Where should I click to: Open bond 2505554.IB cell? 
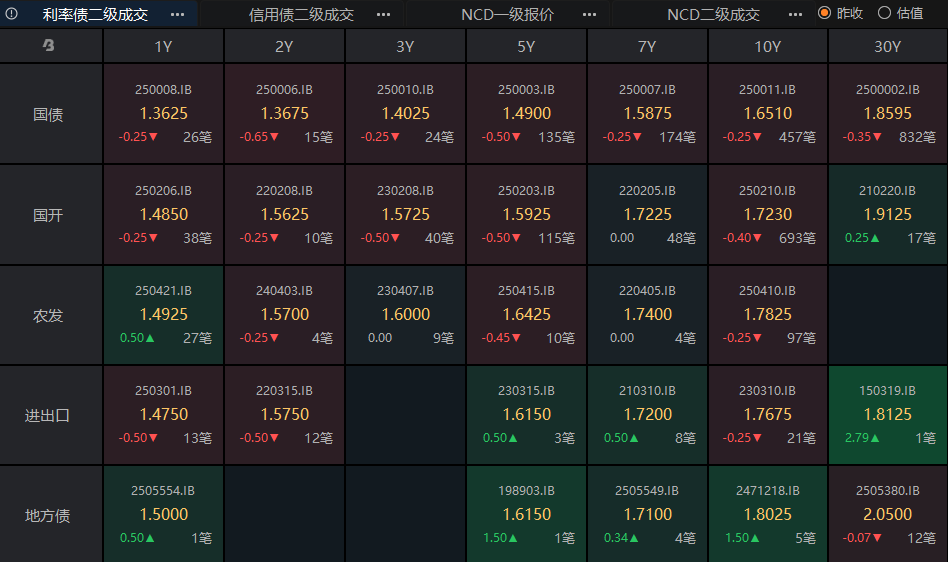163,514
